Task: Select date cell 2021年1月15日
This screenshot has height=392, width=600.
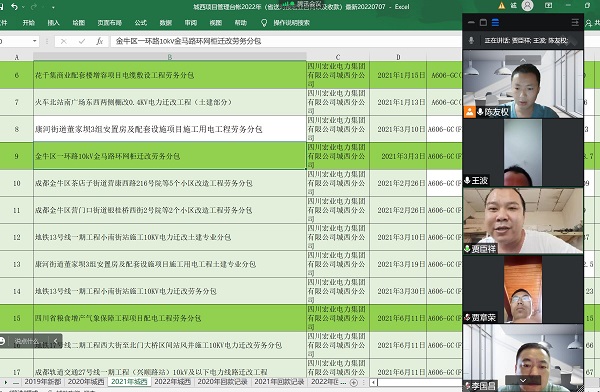Action: click(x=398, y=75)
